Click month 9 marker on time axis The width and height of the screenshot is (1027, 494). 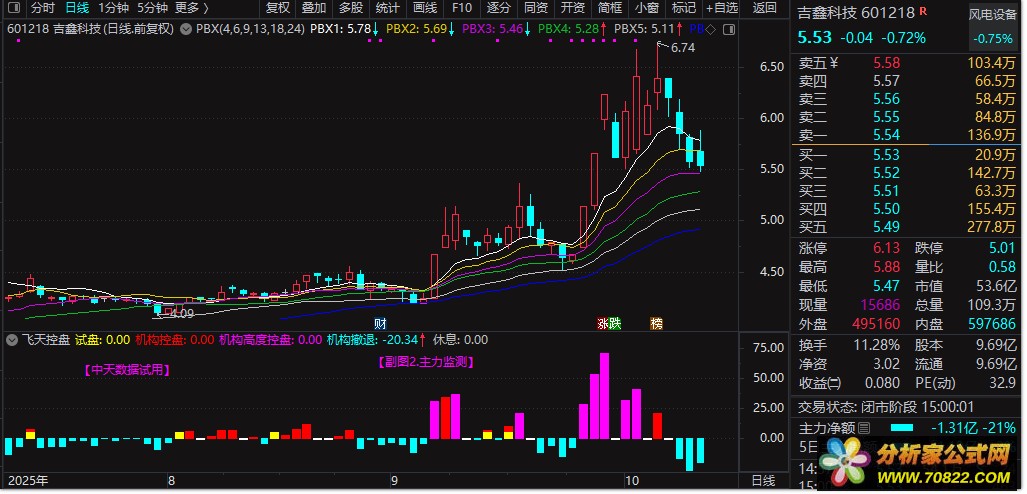[x=394, y=480]
